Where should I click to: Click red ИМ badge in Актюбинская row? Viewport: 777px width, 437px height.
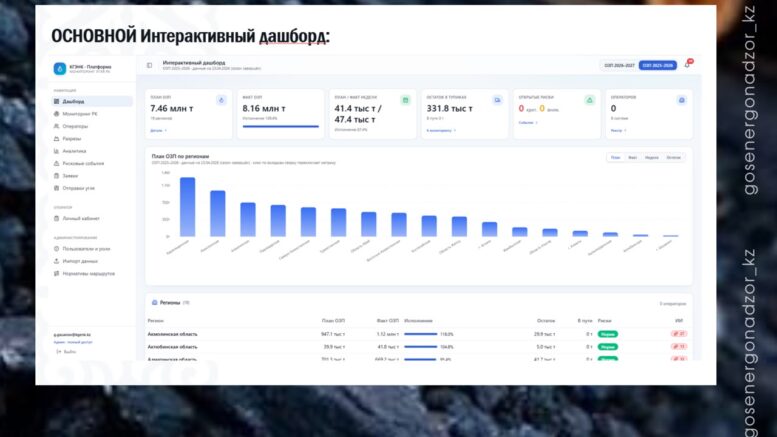(x=678, y=347)
